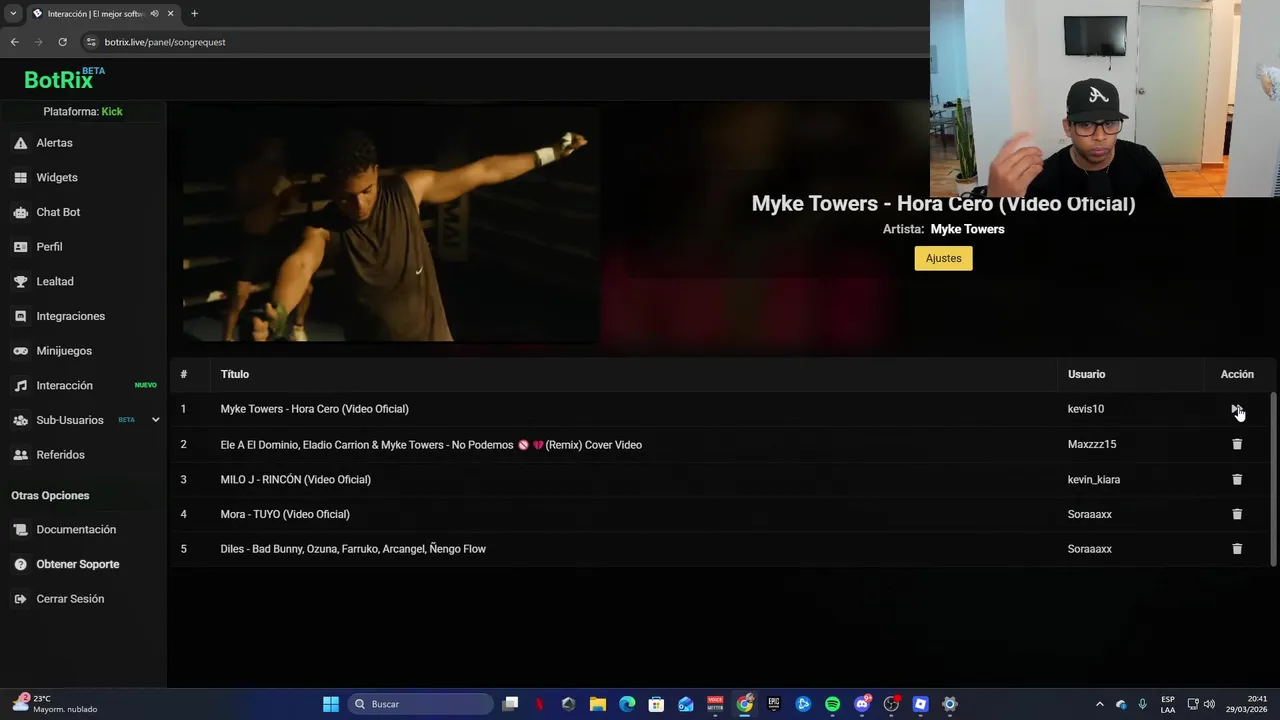Click the Acción column header

point(1237,374)
